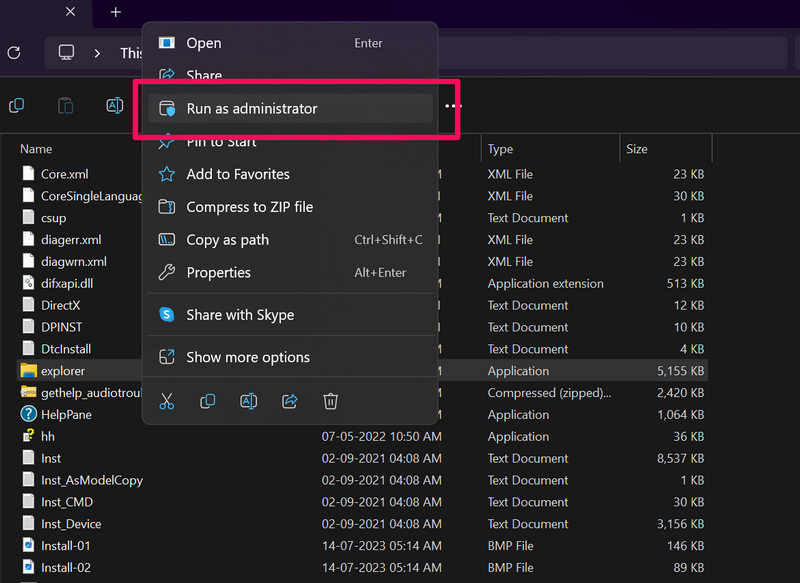800x583 pixels.
Task: Click the Paste icon in Explorer toolbar
Action: pos(66,106)
